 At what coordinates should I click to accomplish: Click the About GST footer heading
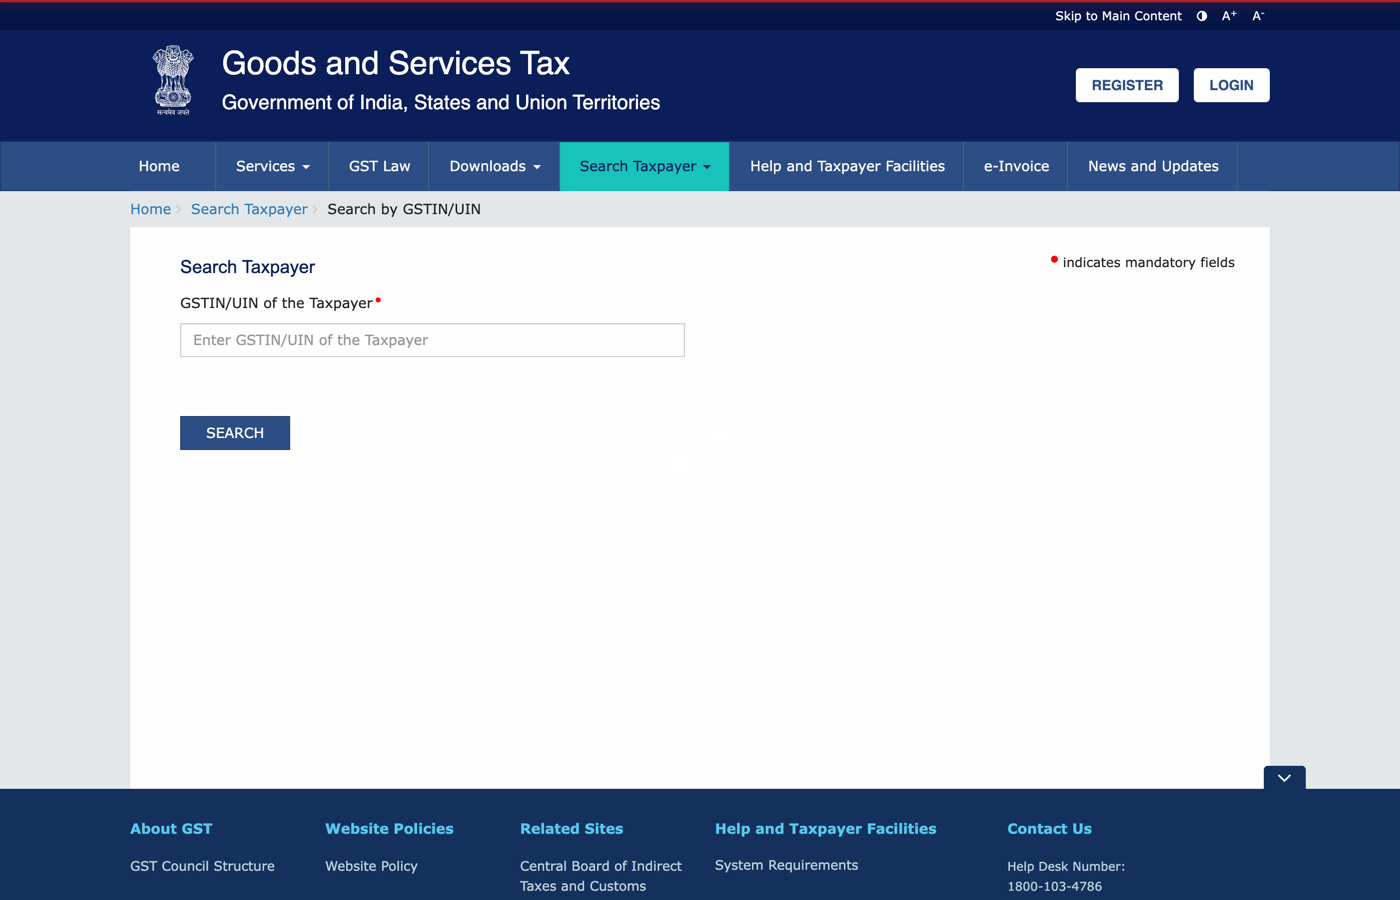pyautogui.click(x=171, y=829)
